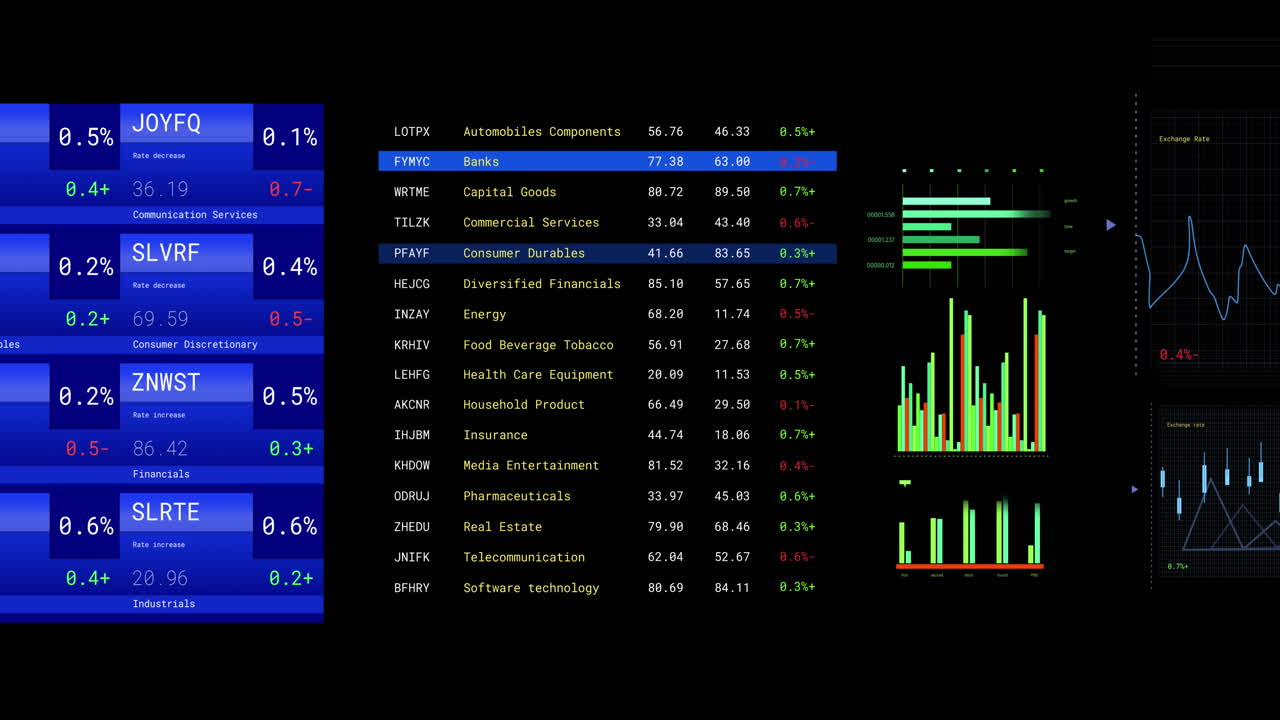Choose the Consumer Durables row
Screen dimensions: 1280x720
tap(607, 253)
